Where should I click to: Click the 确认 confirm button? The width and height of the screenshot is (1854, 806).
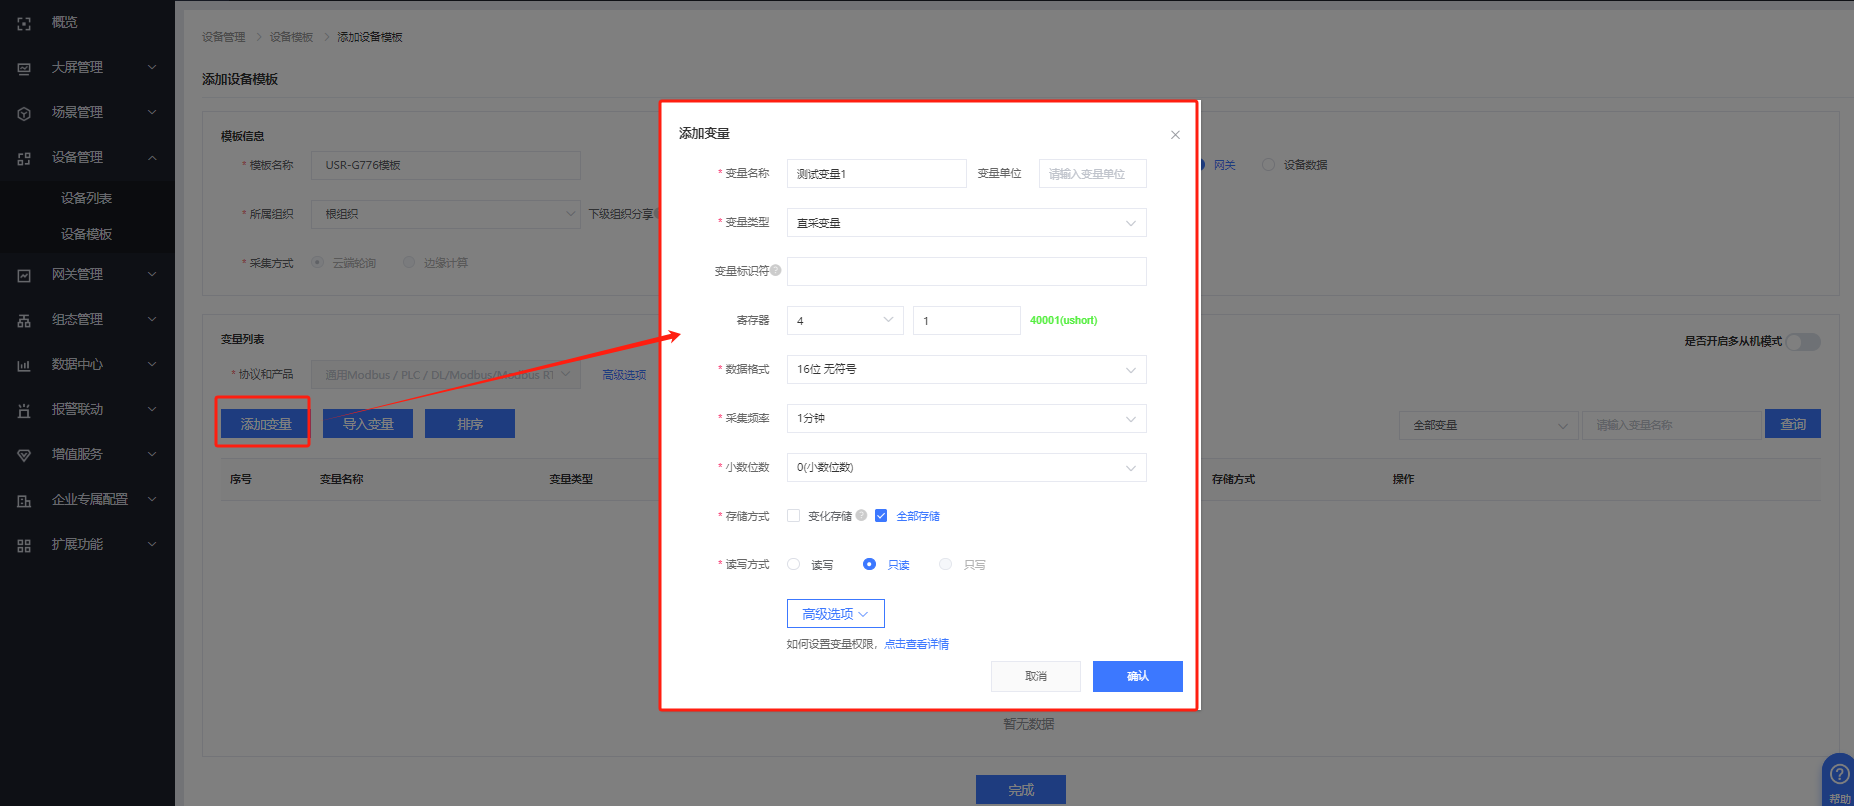click(1137, 676)
